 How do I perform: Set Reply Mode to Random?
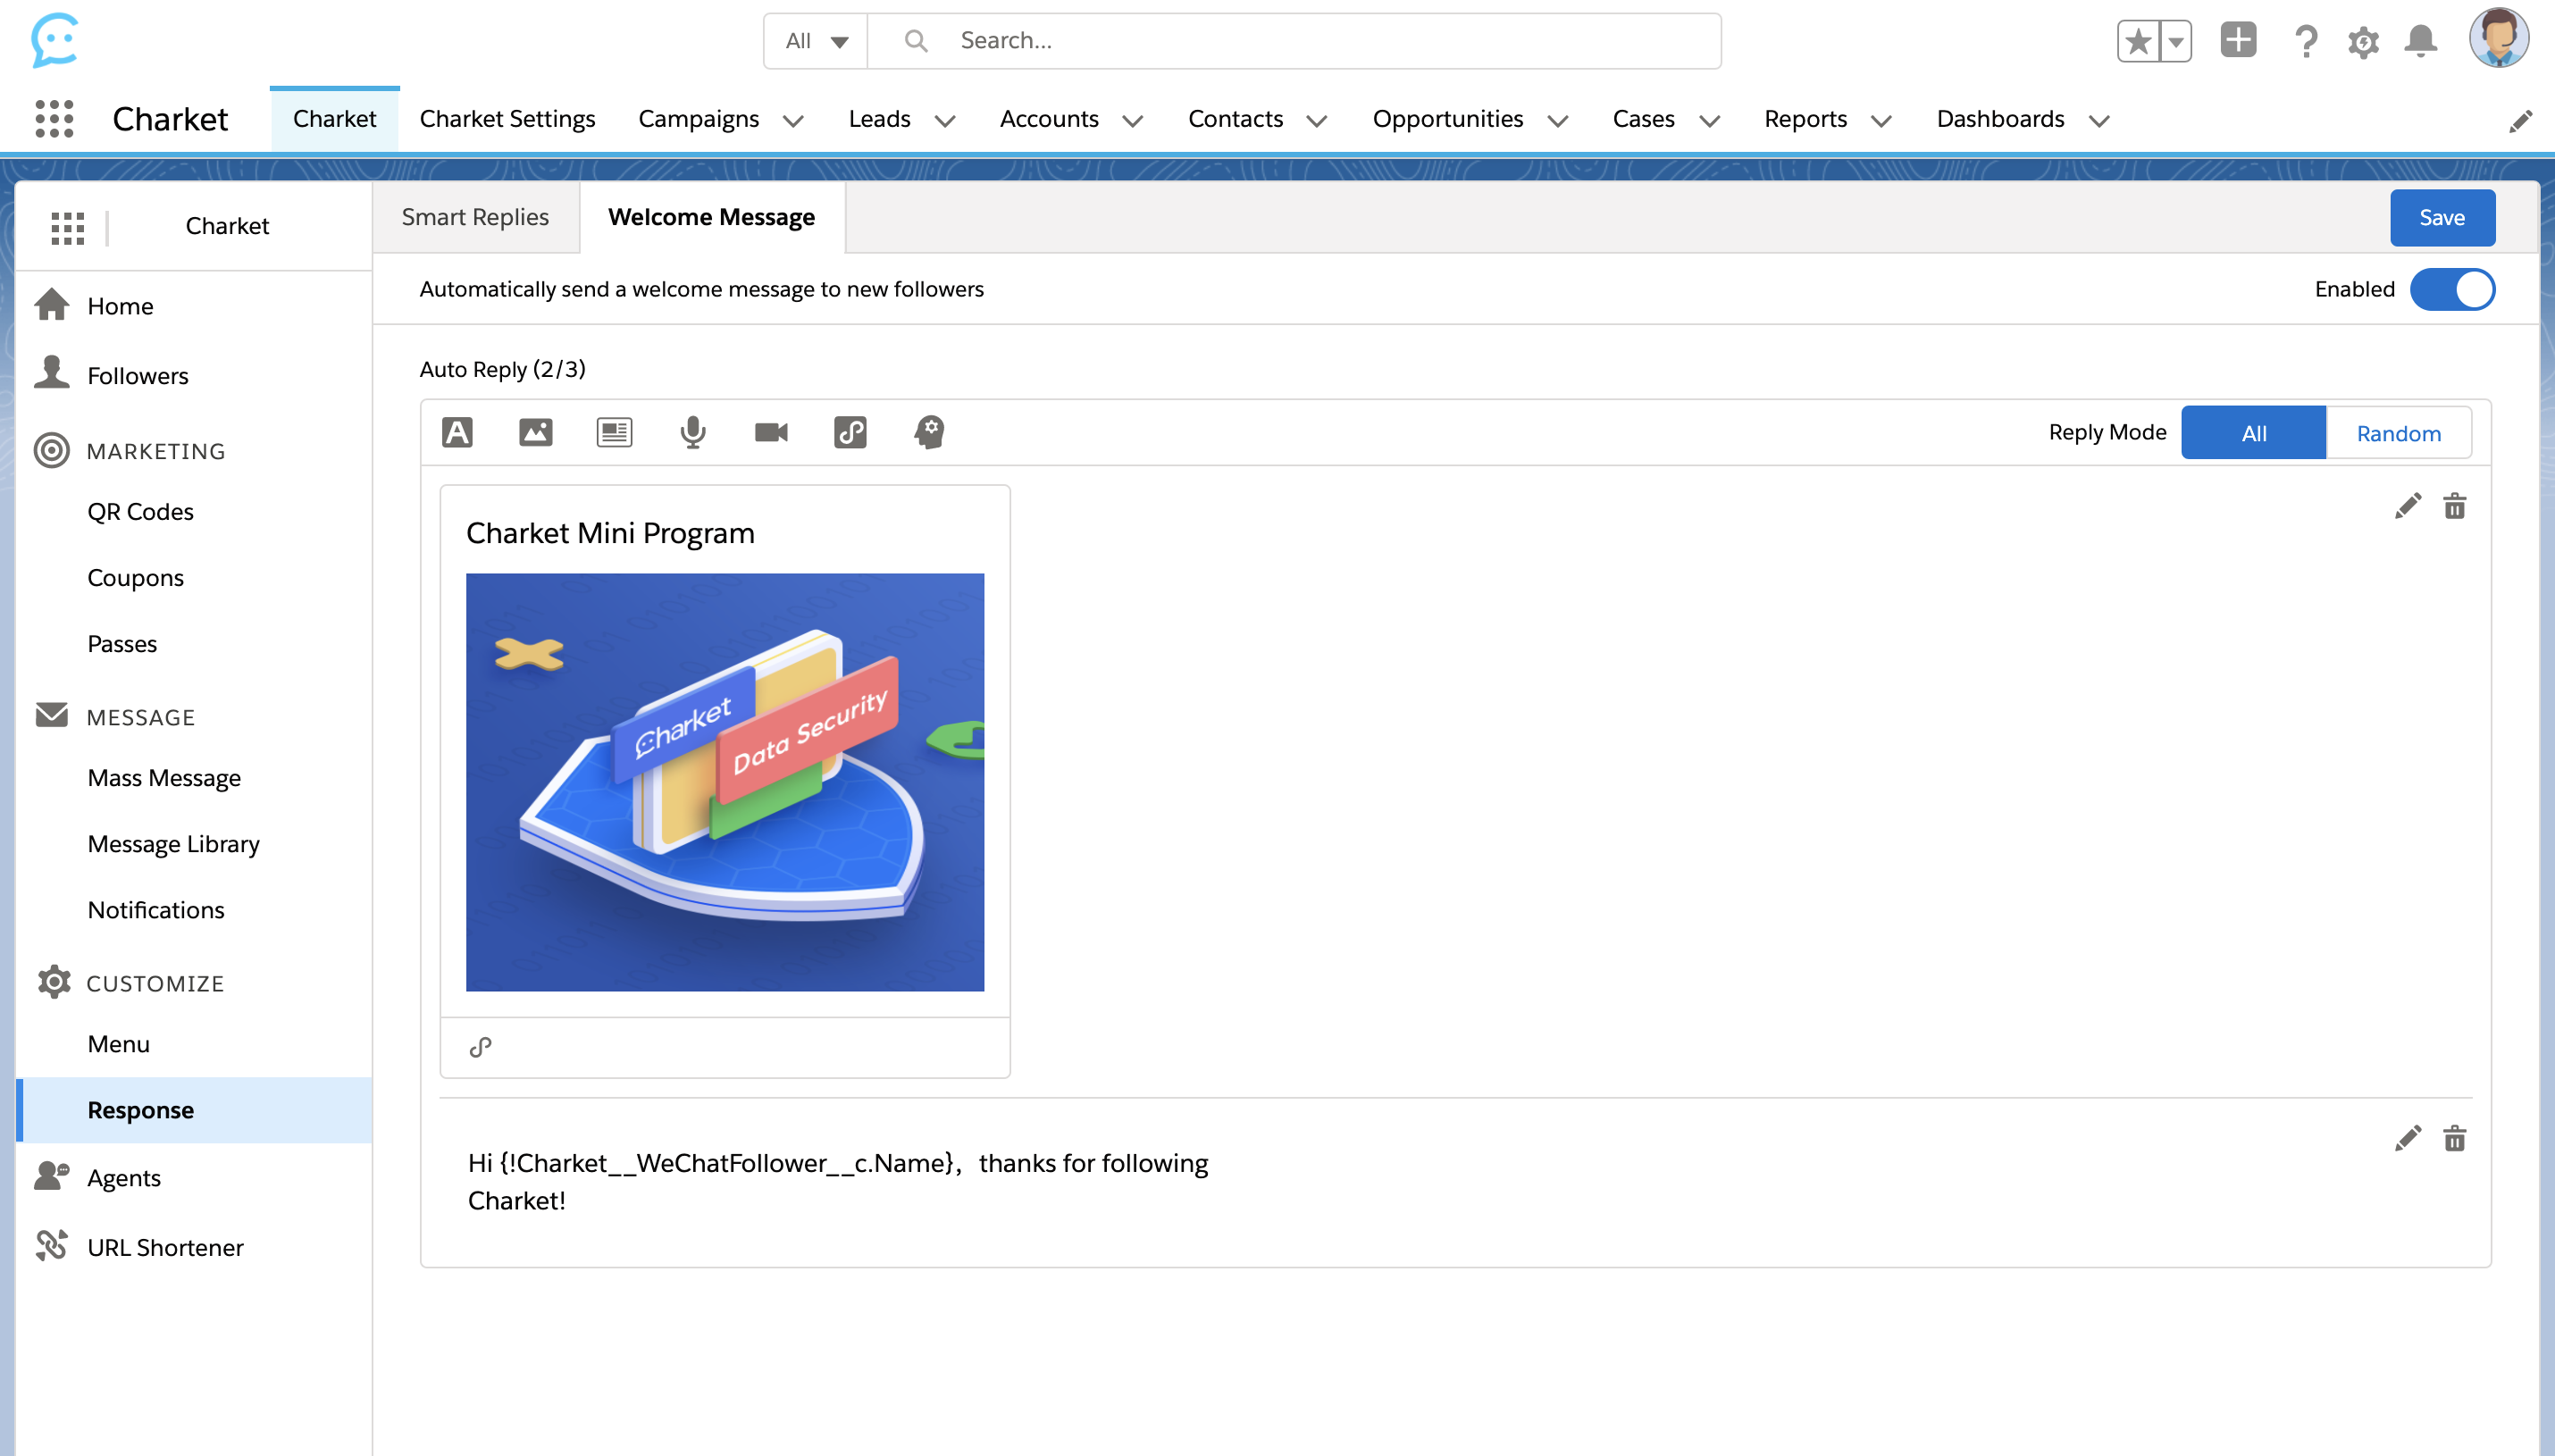click(2398, 433)
